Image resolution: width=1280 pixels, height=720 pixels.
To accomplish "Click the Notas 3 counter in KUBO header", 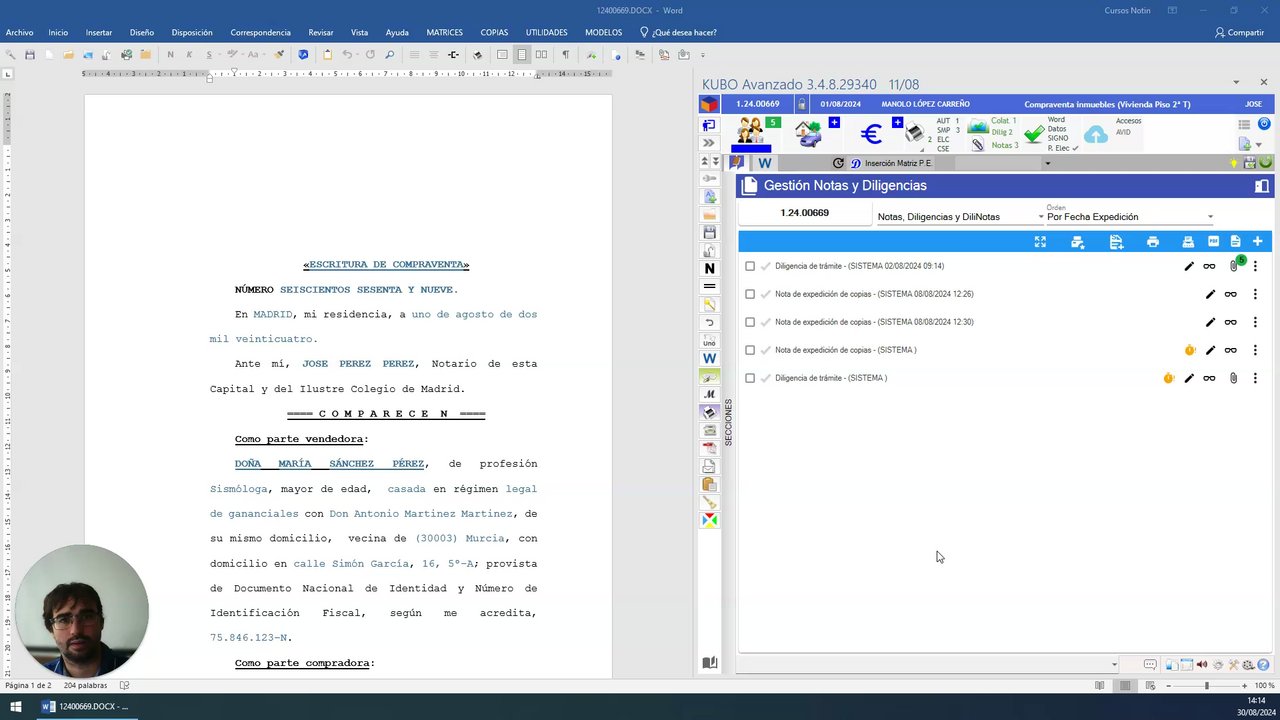I will [x=1004, y=145].
